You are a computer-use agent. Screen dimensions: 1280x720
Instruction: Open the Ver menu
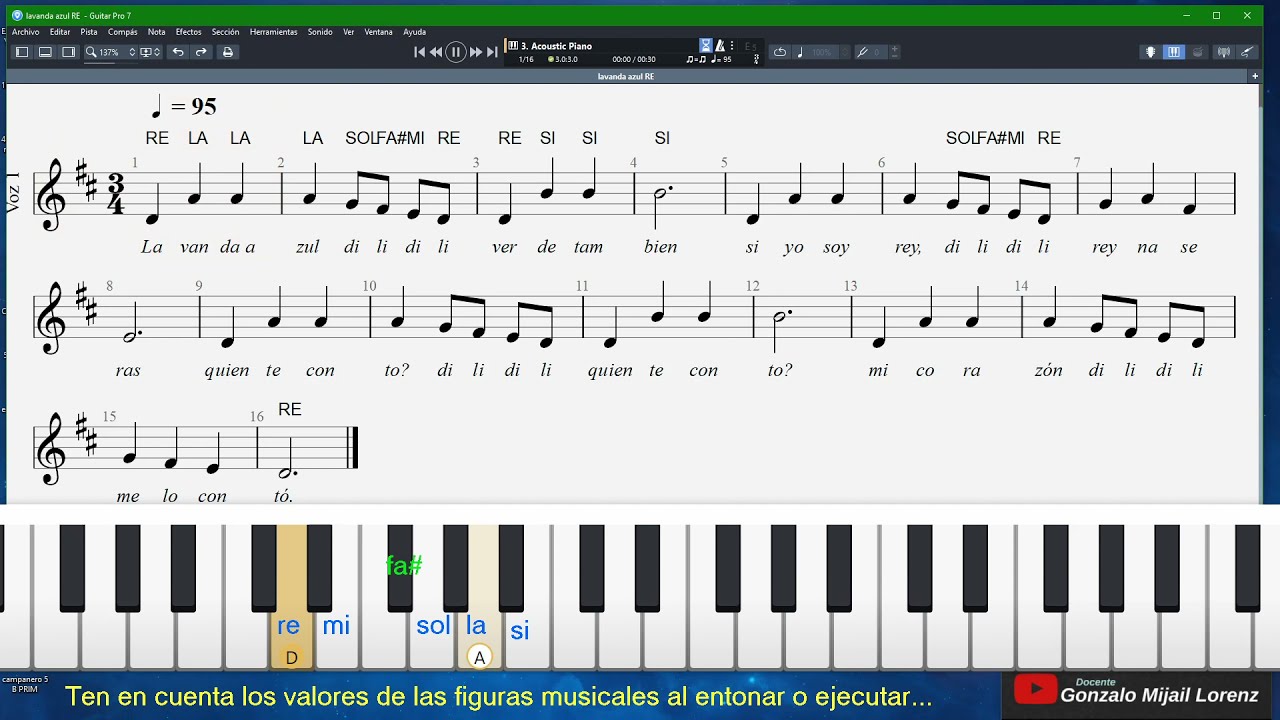click(349, 32)
